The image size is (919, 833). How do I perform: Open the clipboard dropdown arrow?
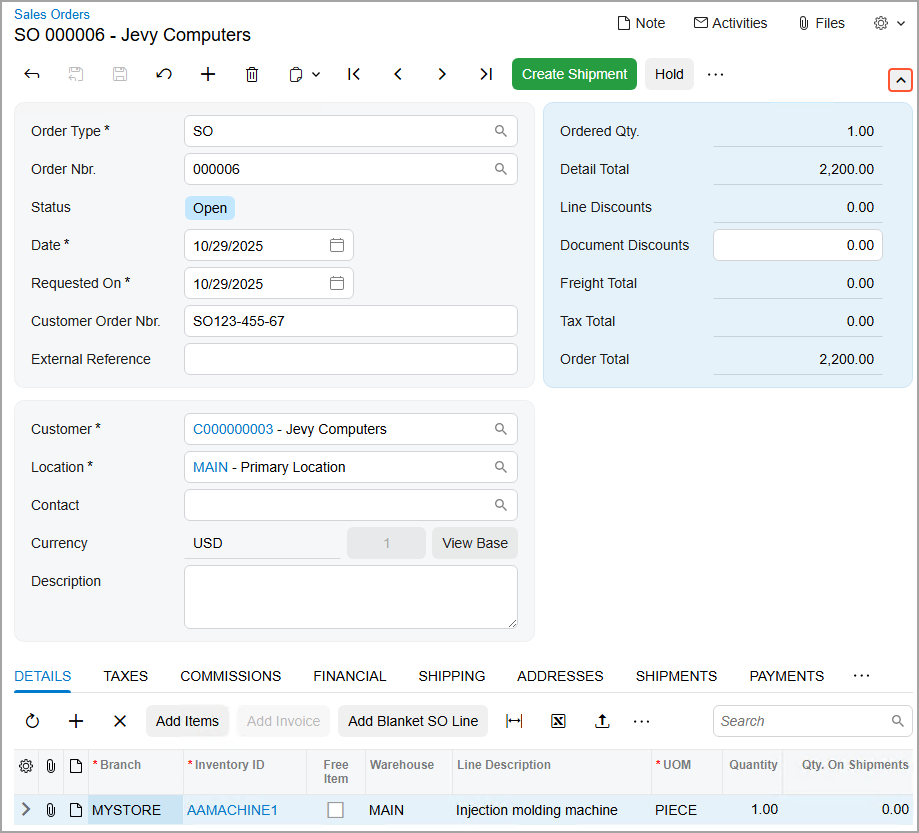point(316,74)
